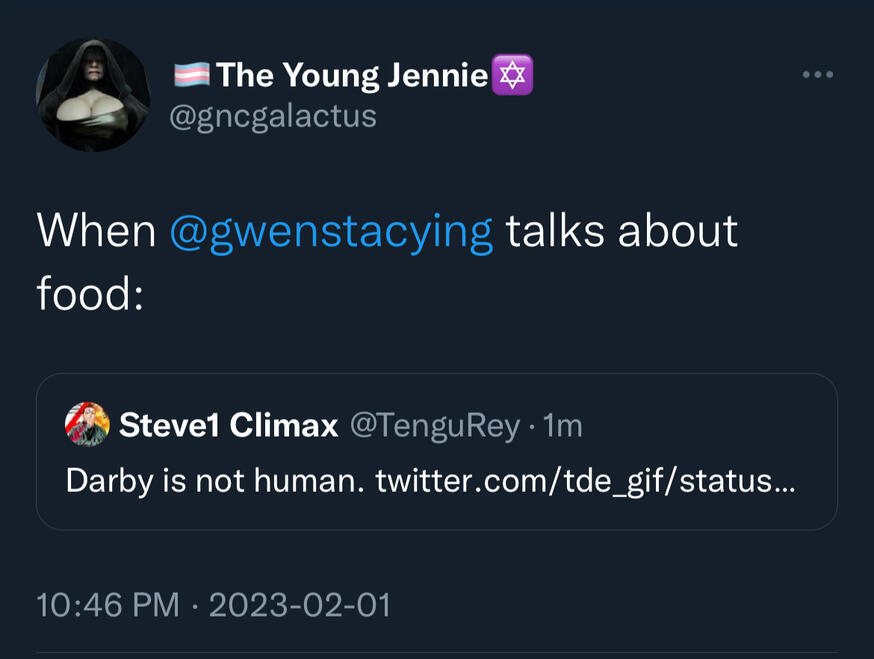
Task: Click the @TenguRey handle
Action: [434, 426]
